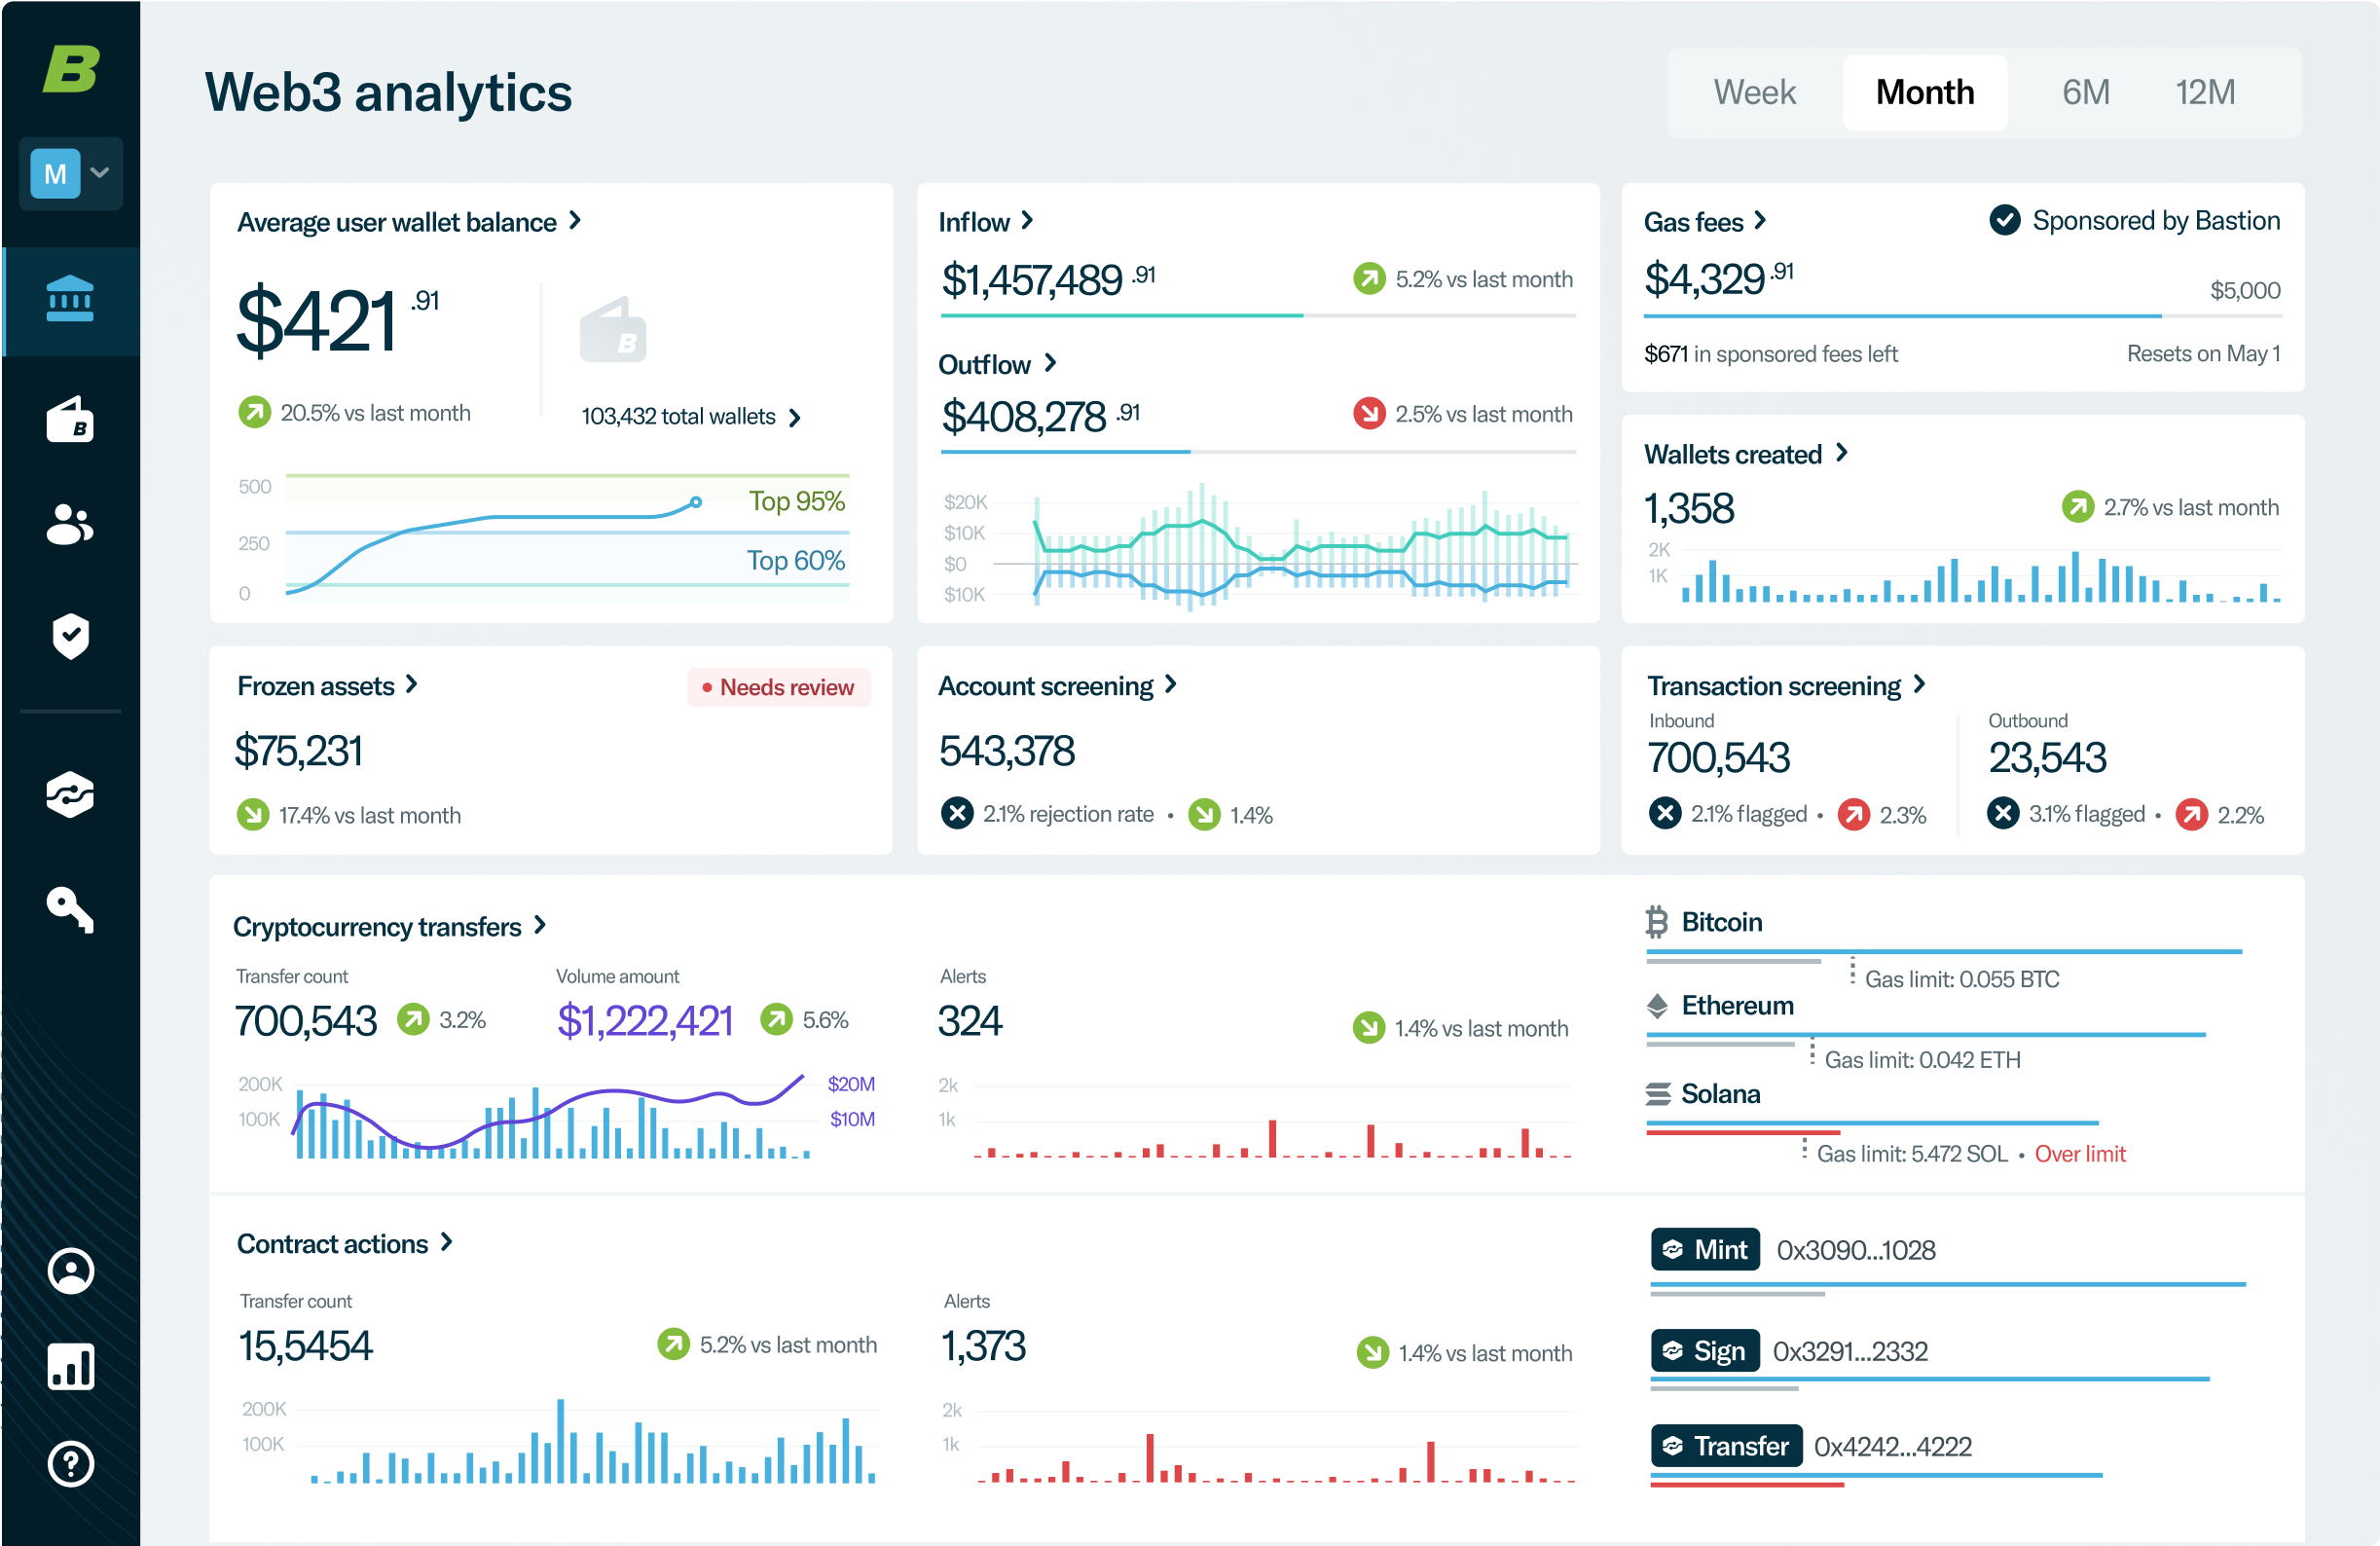Expand Average user wallet balance chevron
The width and height of the screenshot is (2380, 1546).
click(575, 220)
